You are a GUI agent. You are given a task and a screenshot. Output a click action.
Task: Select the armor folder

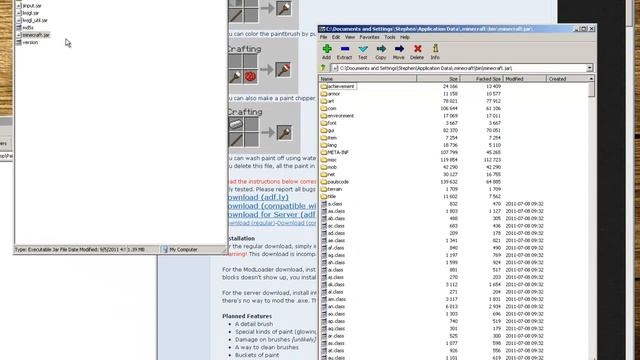point(330,94)
